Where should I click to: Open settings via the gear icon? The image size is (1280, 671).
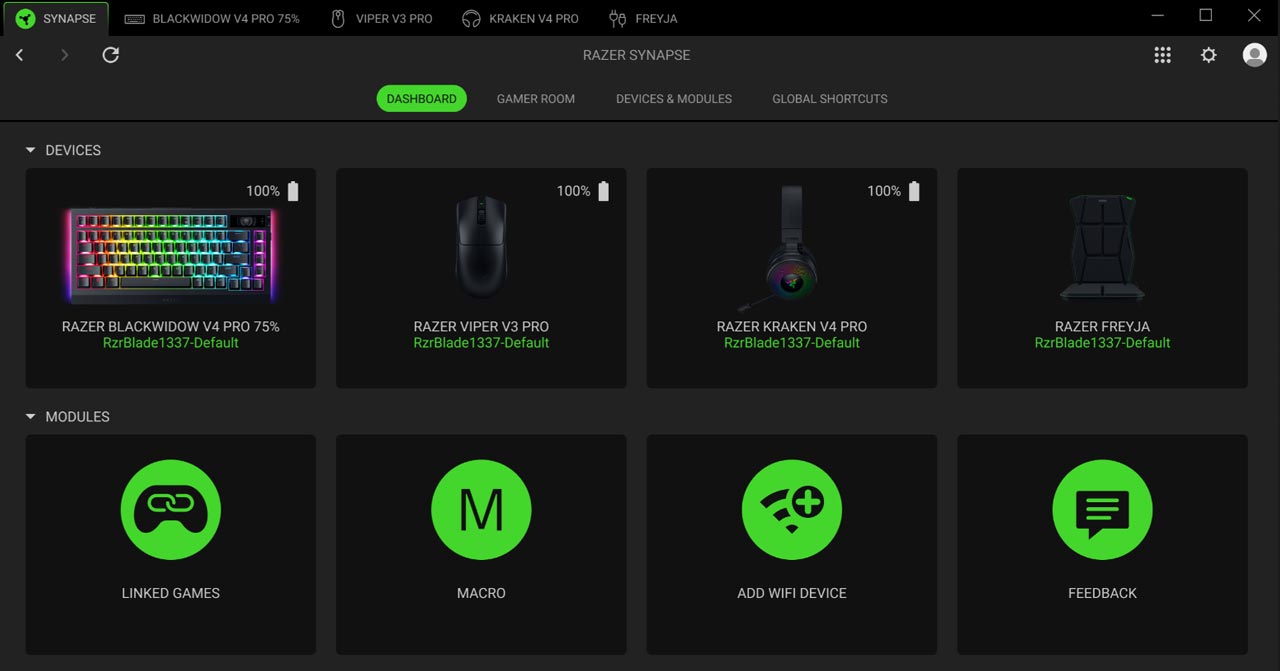1209,55
